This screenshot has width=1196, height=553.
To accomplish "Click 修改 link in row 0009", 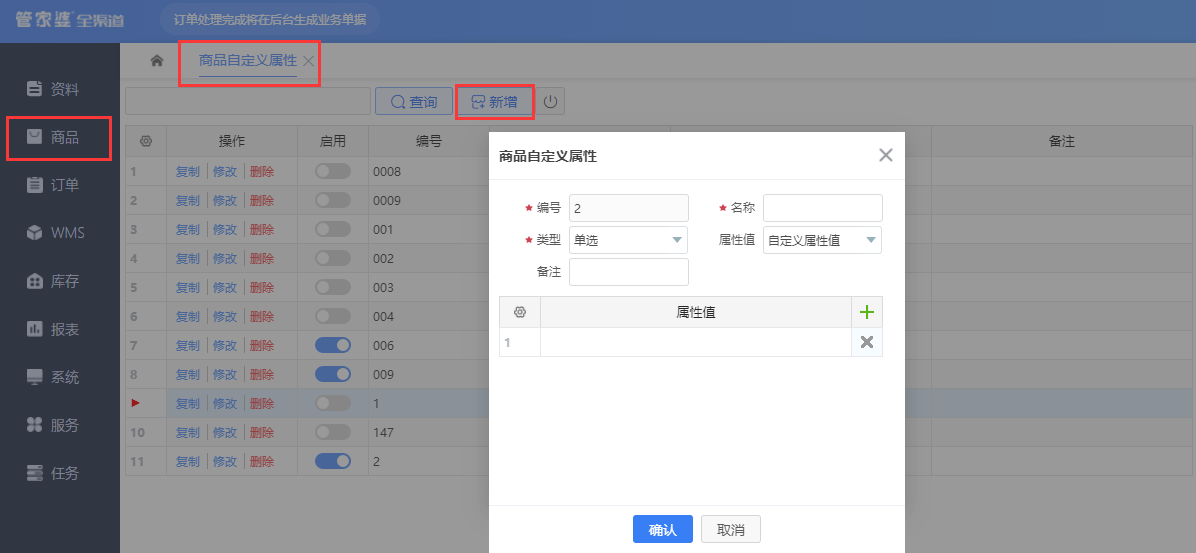I will pos(225,201).
